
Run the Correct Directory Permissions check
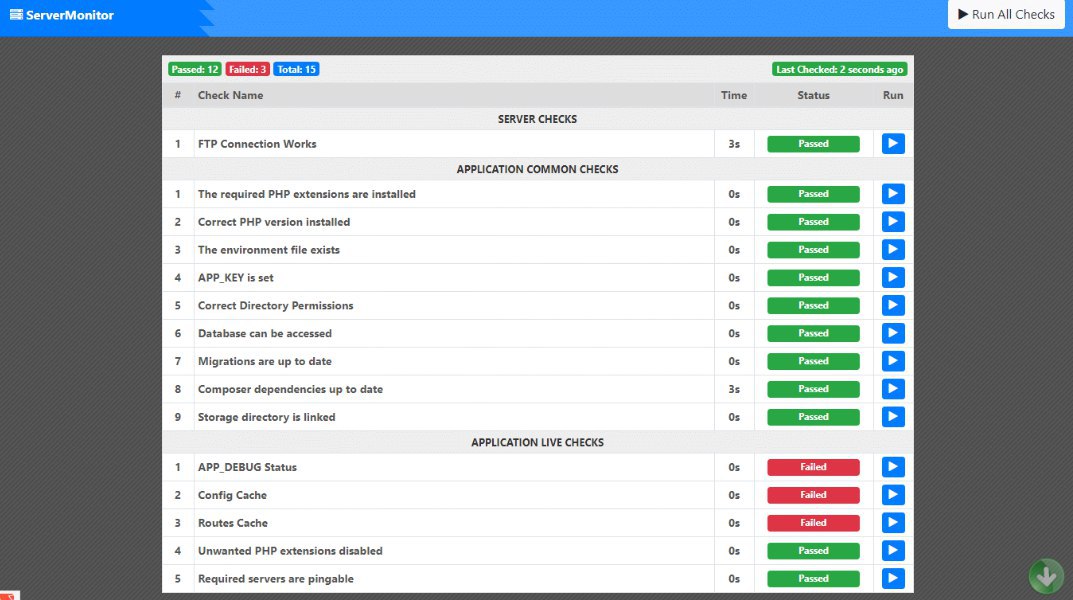(x=893, y=305)
